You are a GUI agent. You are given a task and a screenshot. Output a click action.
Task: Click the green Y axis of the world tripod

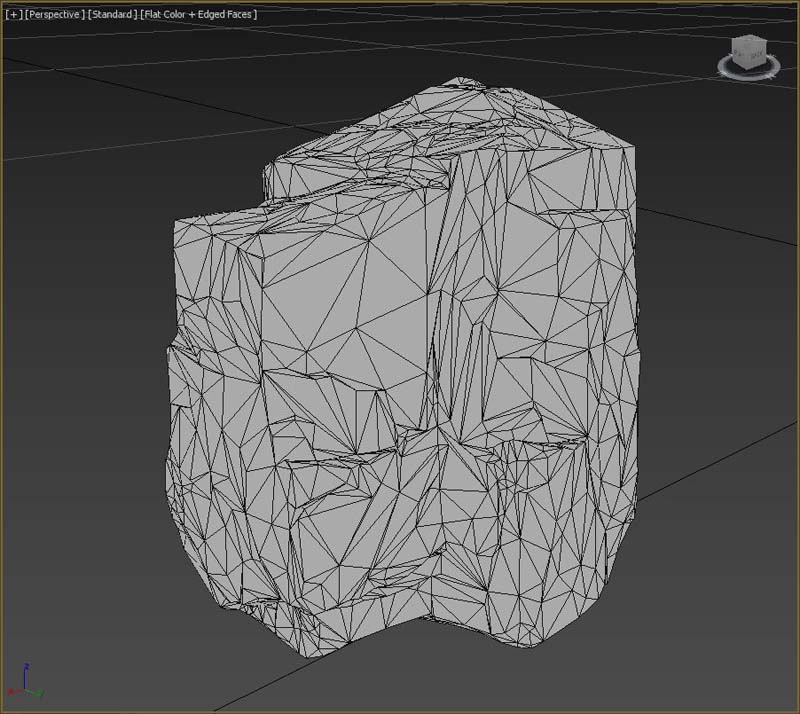tap(36, 692)
